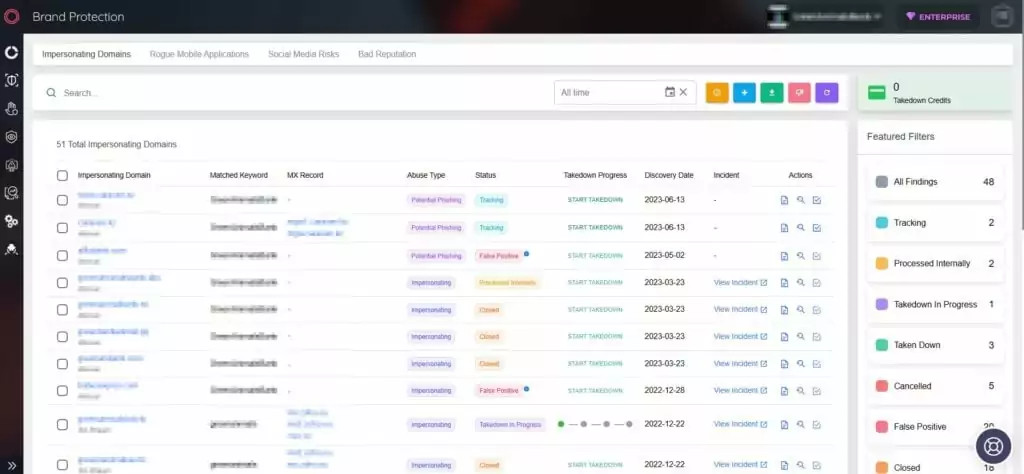Switch to Rogue Mobile Applications tab
The width and height of the screenshot is (1024, 474).
tap(199, 54)
